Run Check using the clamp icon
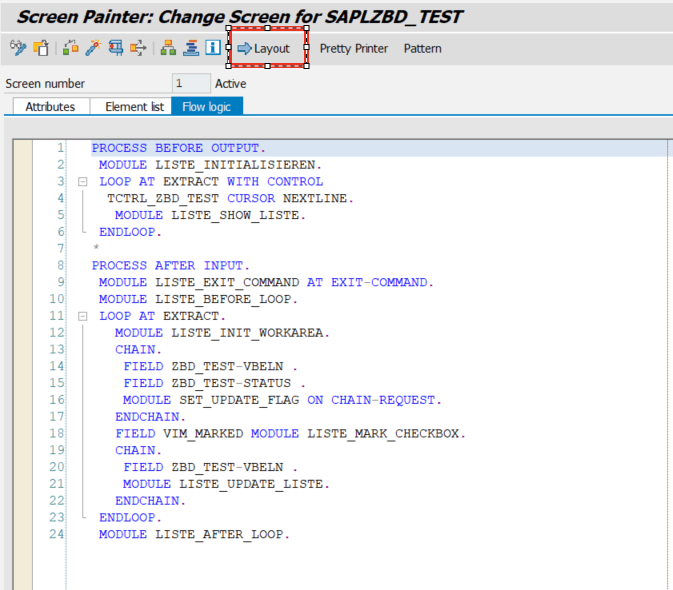The image size is (673, 590). click(115, 48)
